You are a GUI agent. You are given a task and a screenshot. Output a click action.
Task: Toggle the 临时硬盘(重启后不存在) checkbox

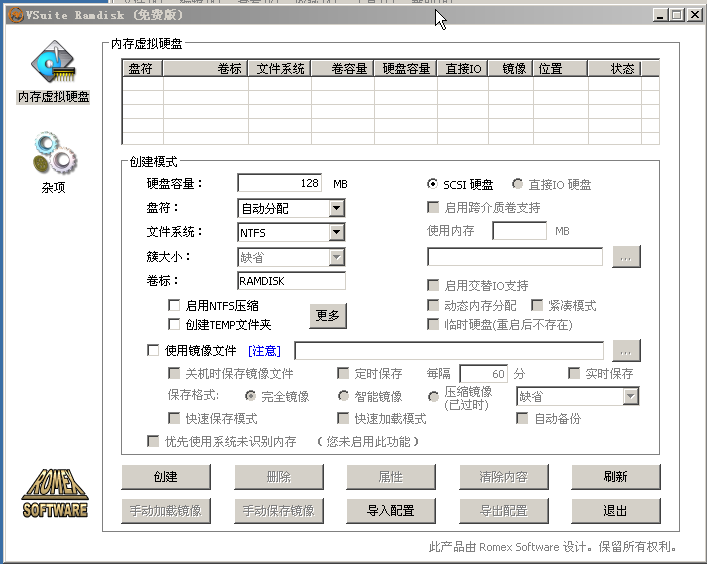click(433, 324)
